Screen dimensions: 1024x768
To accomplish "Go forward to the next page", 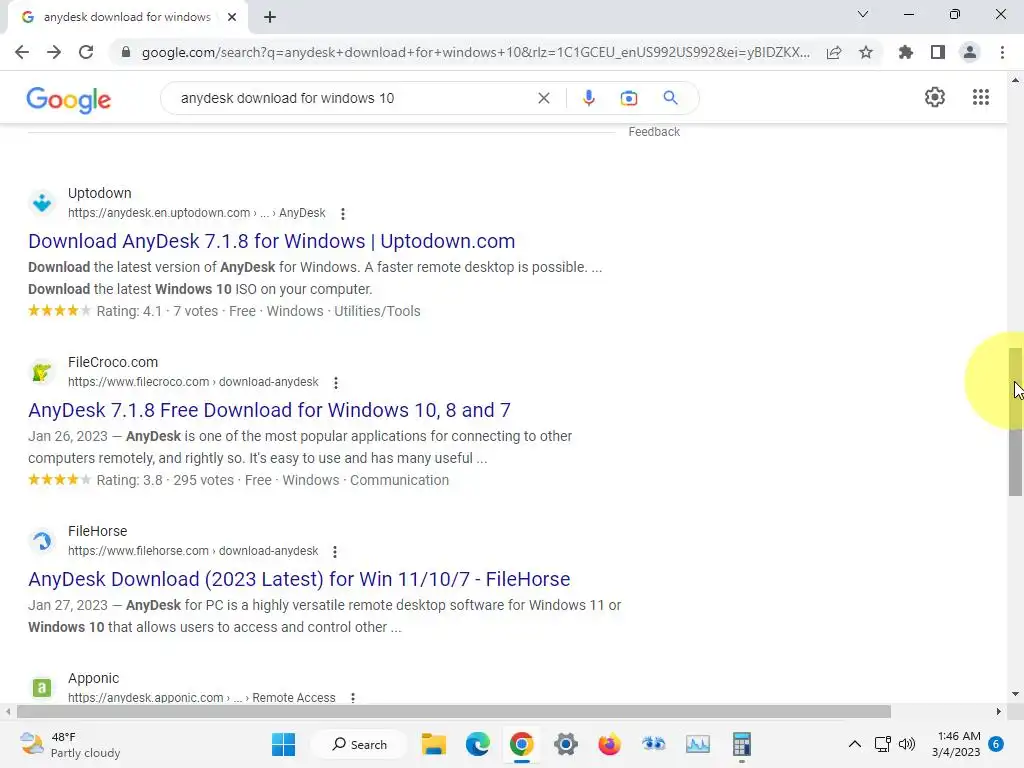I will (54, 52).
